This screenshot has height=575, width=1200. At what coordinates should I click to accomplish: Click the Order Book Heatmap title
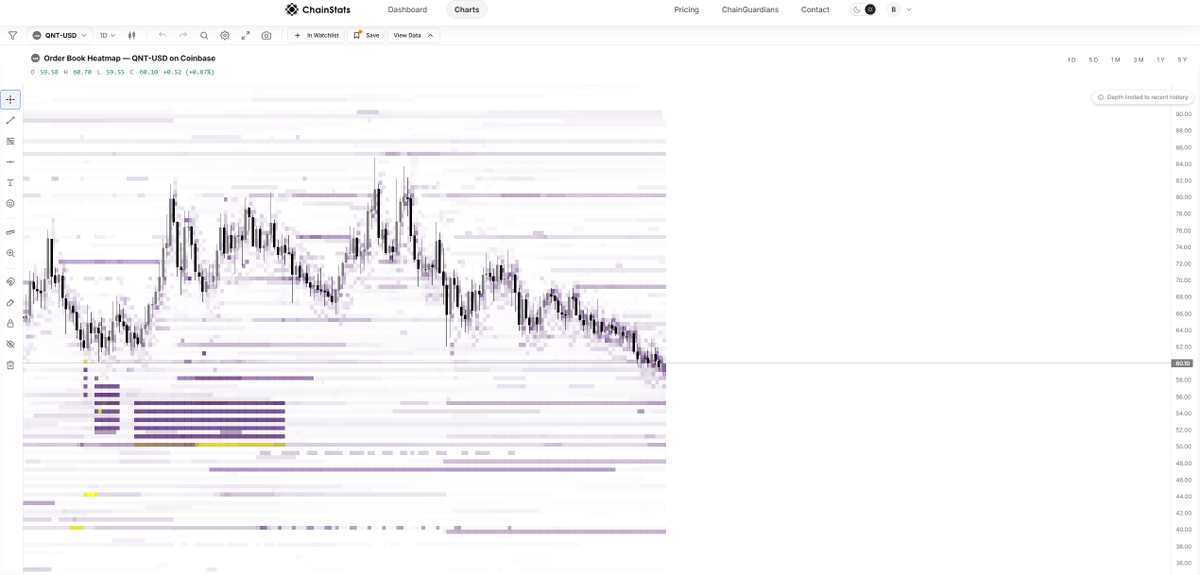point(129,59)
